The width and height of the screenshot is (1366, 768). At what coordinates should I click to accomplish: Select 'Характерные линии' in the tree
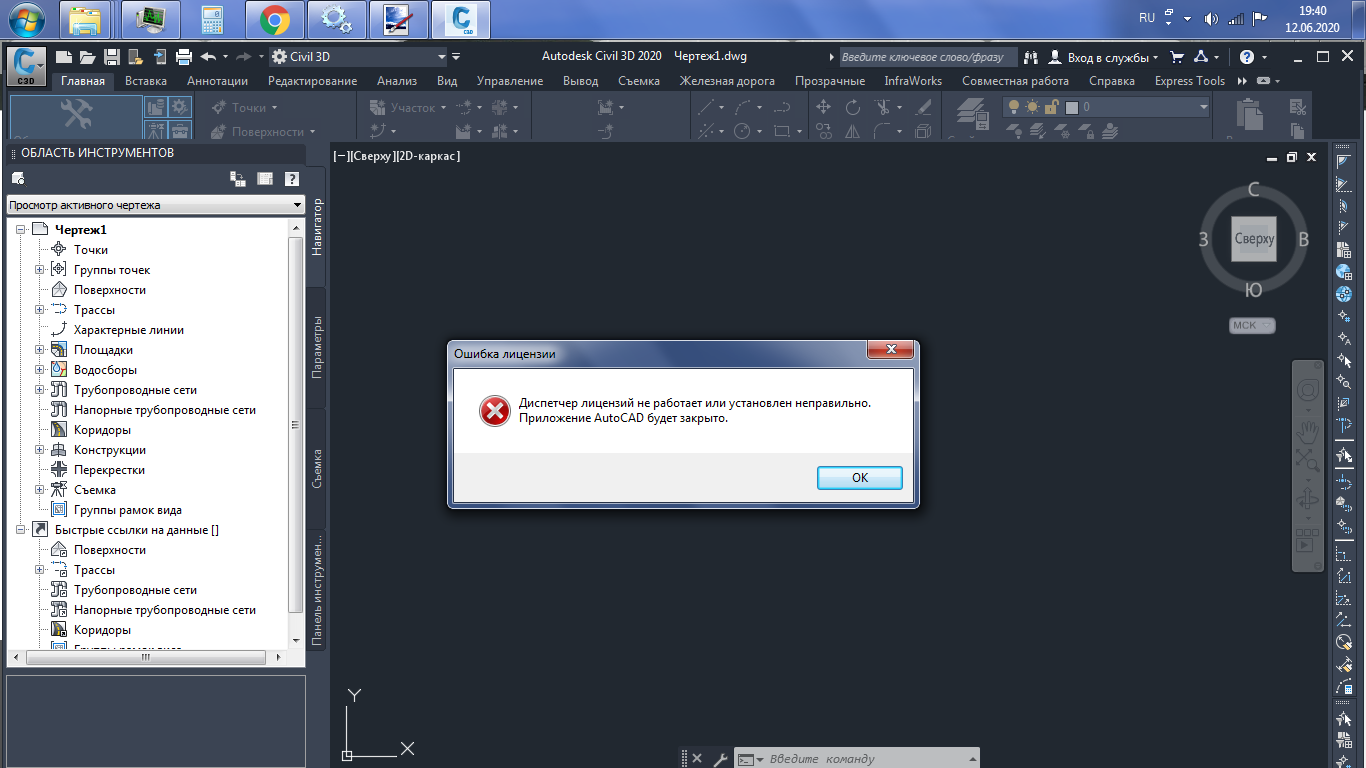click(129, 330)
